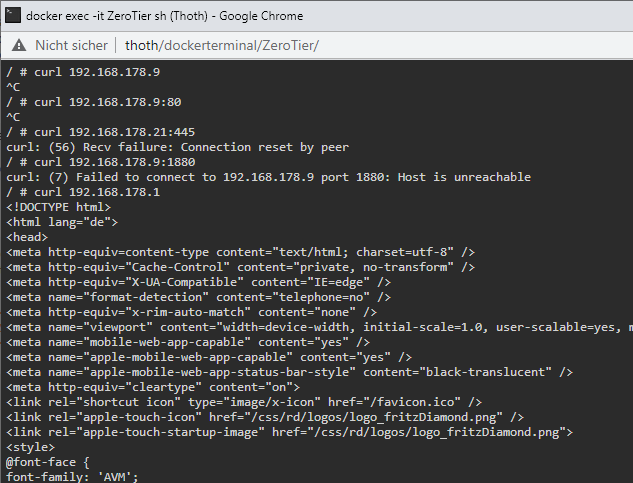Viewport: 633px width, 483px height.
Task: Click the font-family 'AVM' line
Action: point(72,477)
